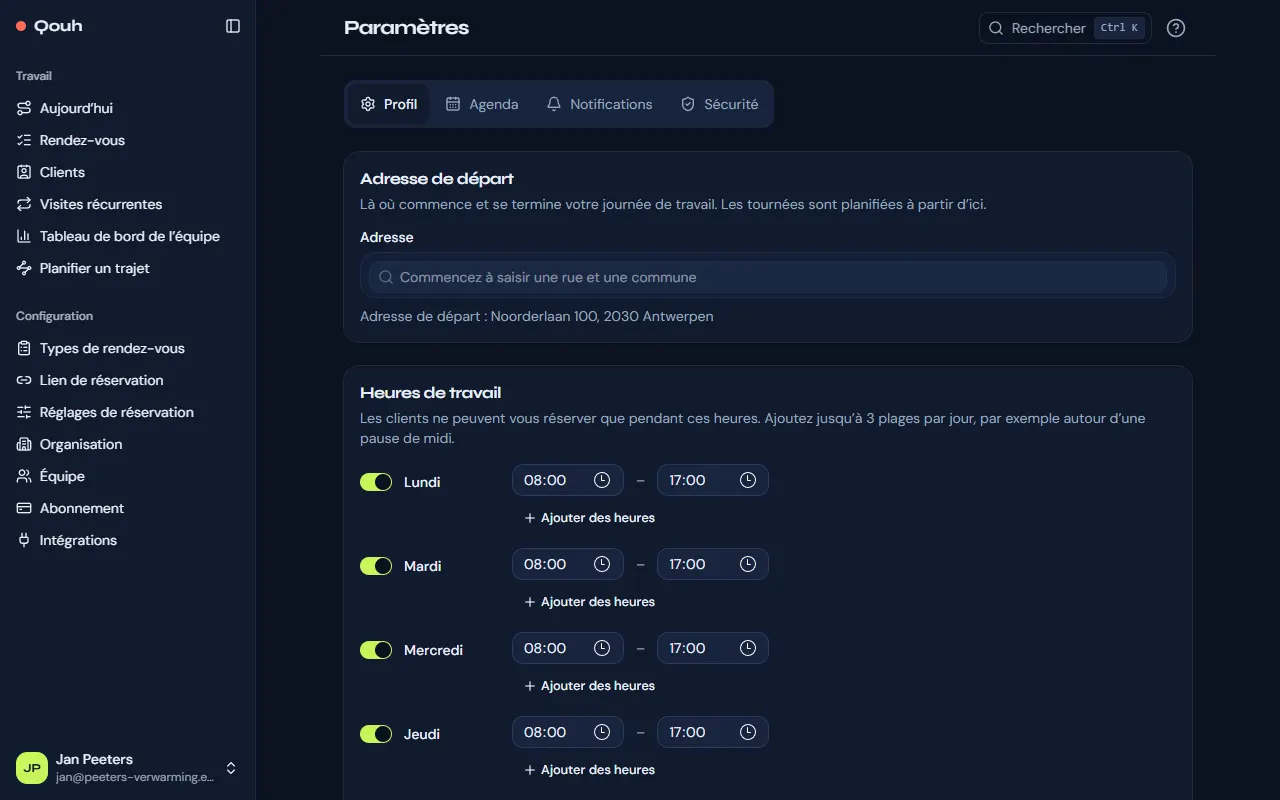
Task: Focus the Adresse search input field
Action: (x=768, y=277)
